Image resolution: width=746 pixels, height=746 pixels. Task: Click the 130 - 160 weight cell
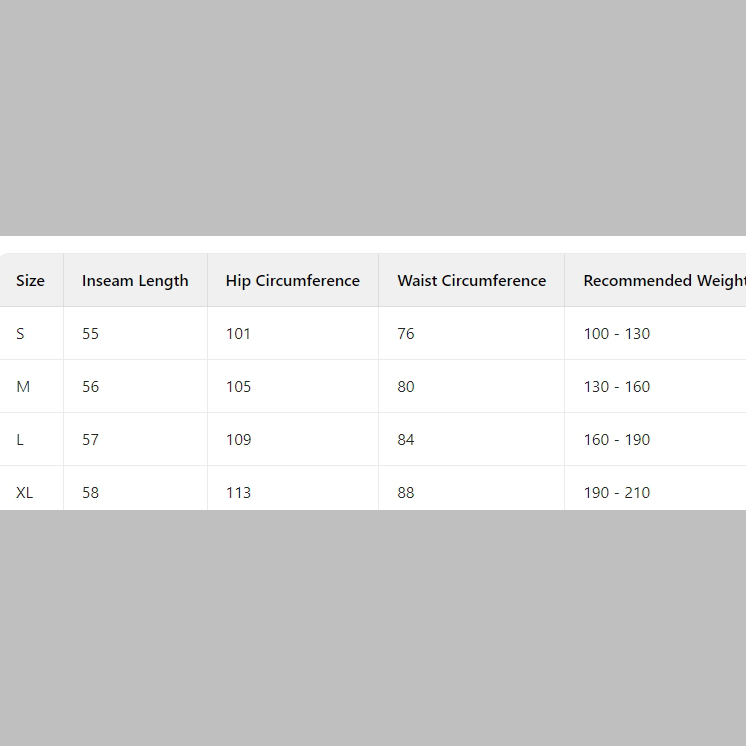point(616,387)
